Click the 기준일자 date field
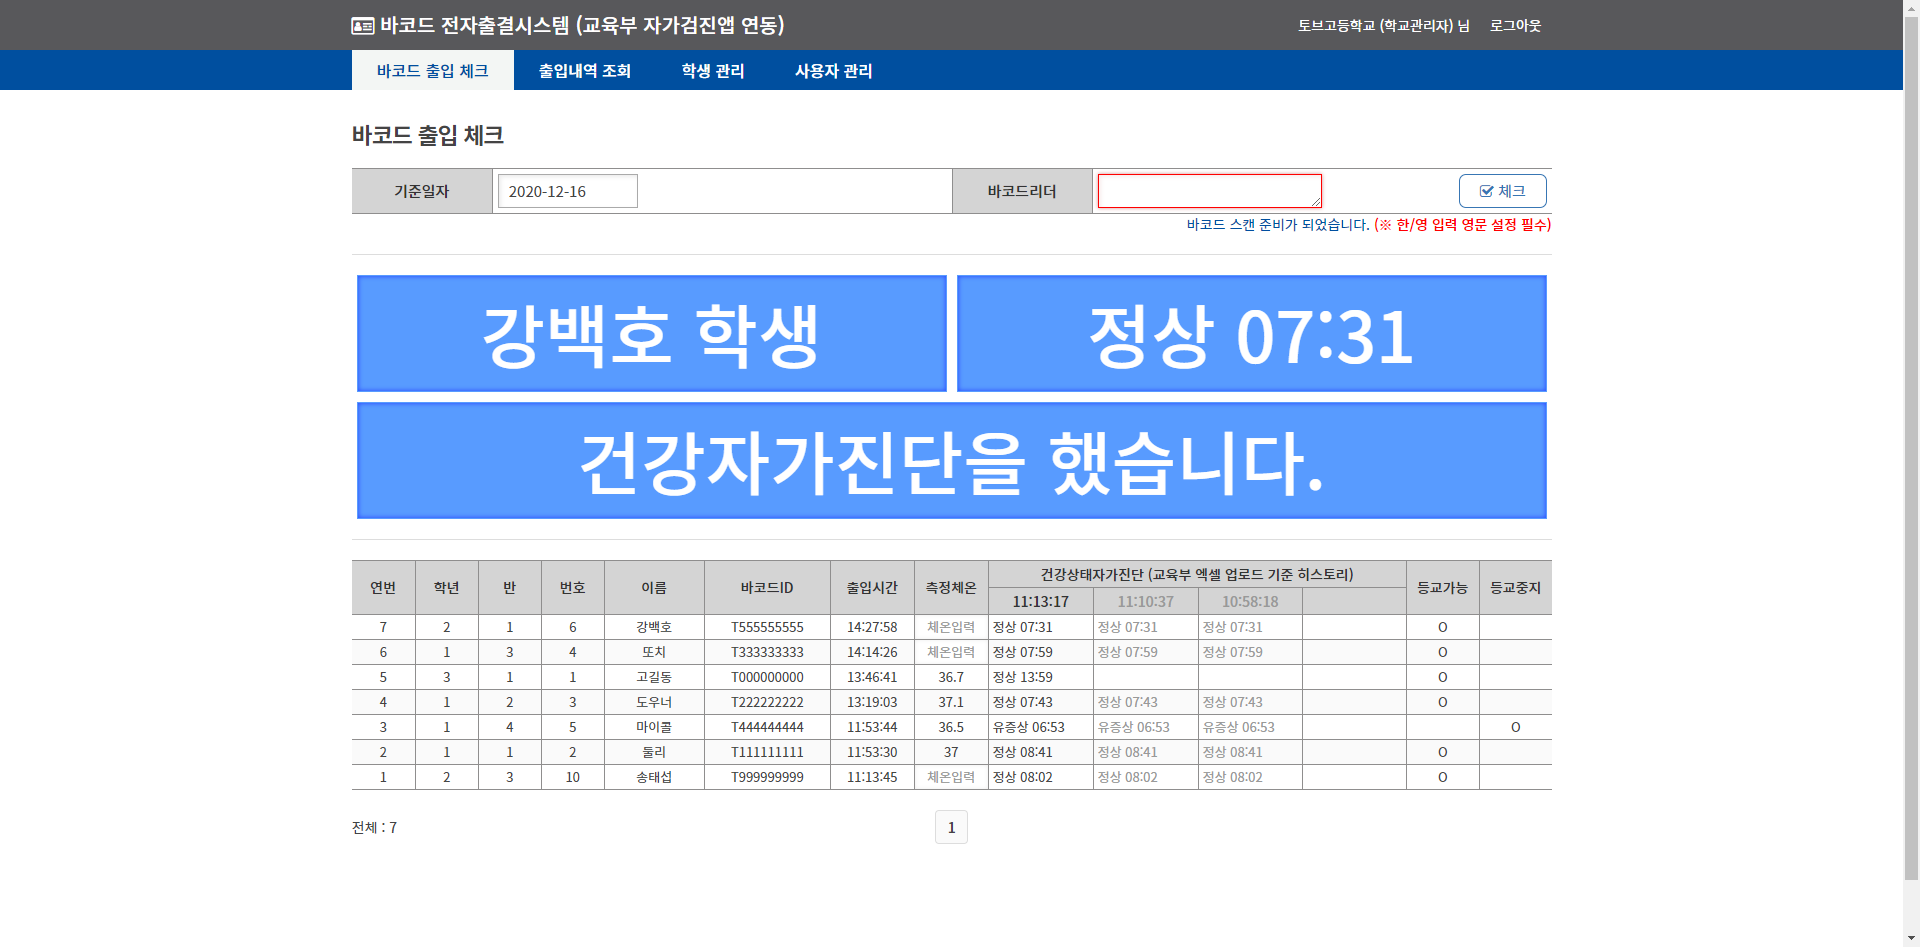 click(567, 191)
